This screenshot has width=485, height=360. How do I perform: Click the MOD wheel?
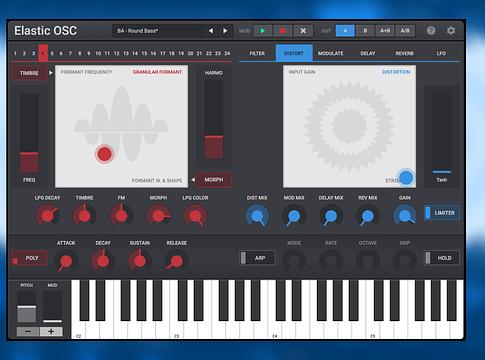52,307
